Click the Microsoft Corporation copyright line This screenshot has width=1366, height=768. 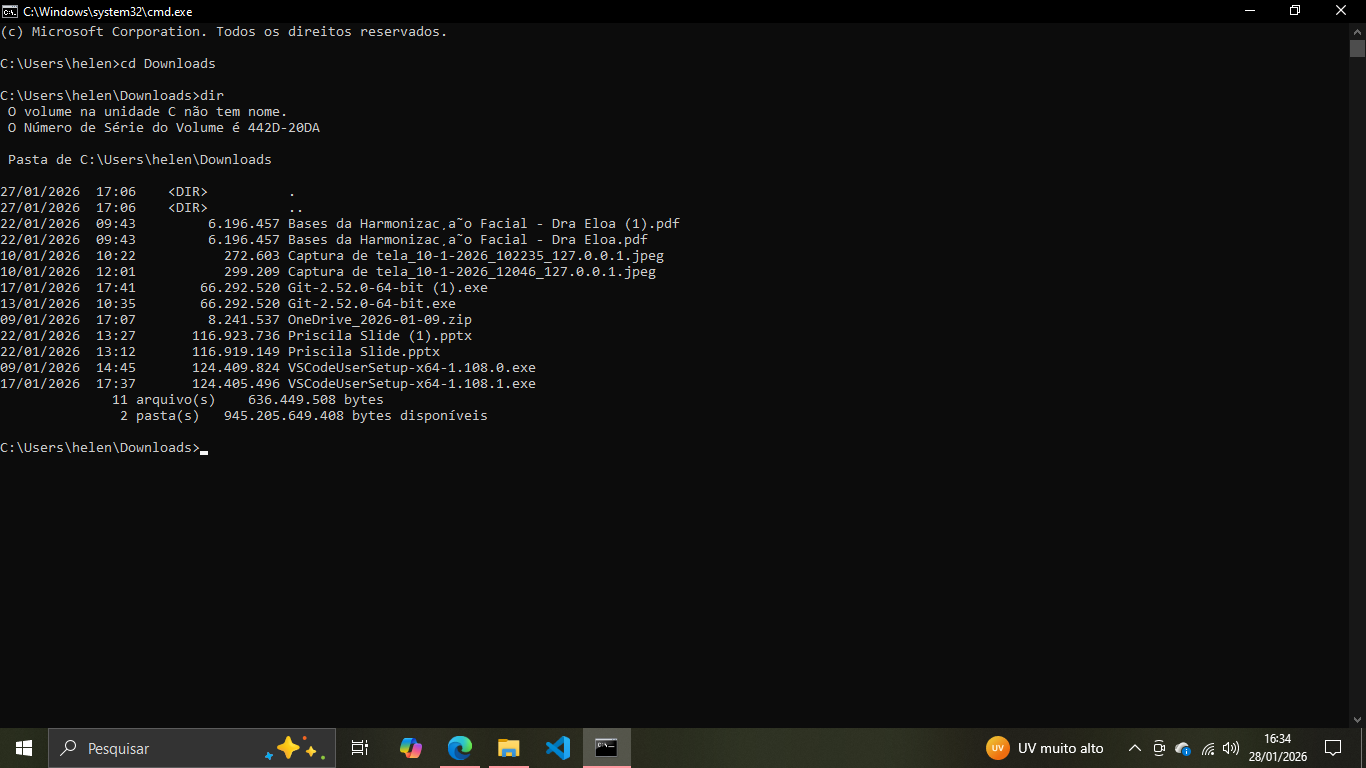pos(224,31)
